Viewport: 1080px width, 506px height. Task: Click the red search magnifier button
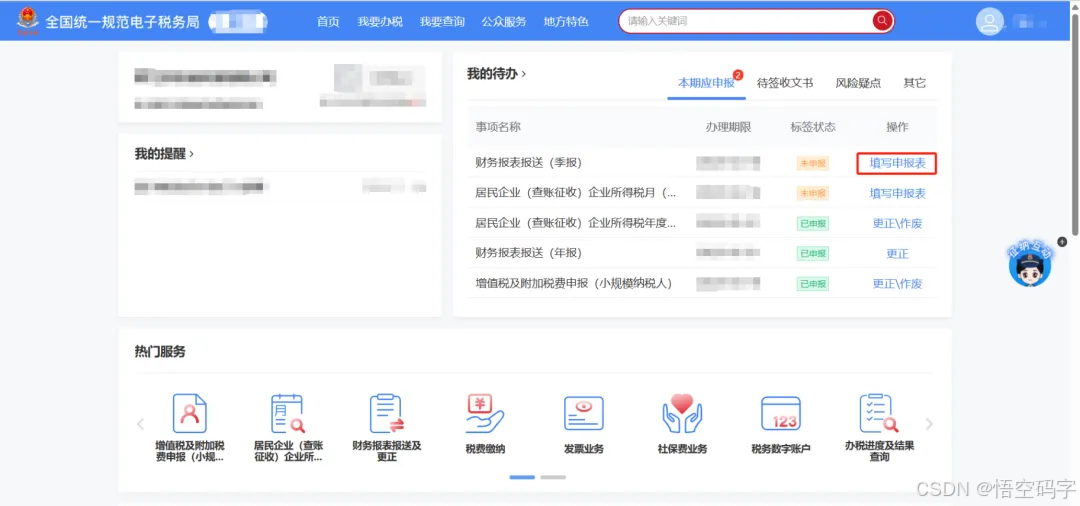pyautogui.click(x=882, y=21)
